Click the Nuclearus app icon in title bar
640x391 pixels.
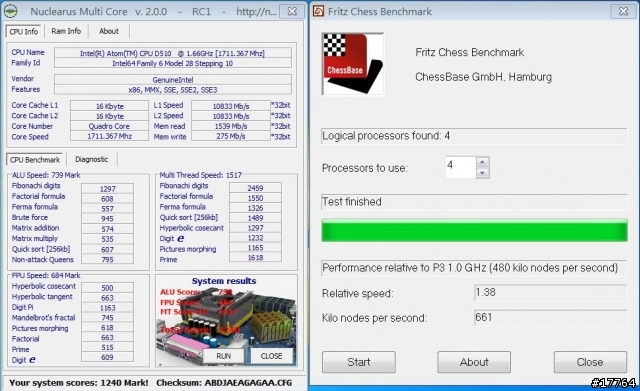tap(11, 11)
